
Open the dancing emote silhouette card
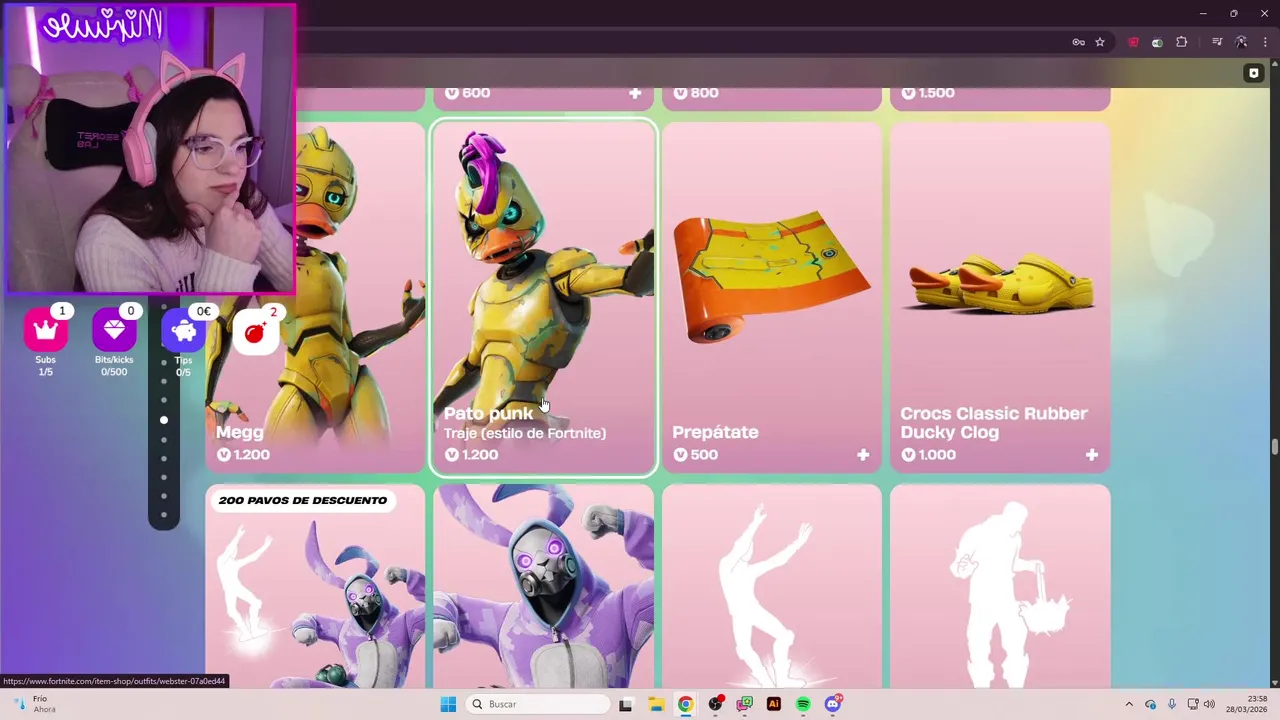tap(771, 587)
